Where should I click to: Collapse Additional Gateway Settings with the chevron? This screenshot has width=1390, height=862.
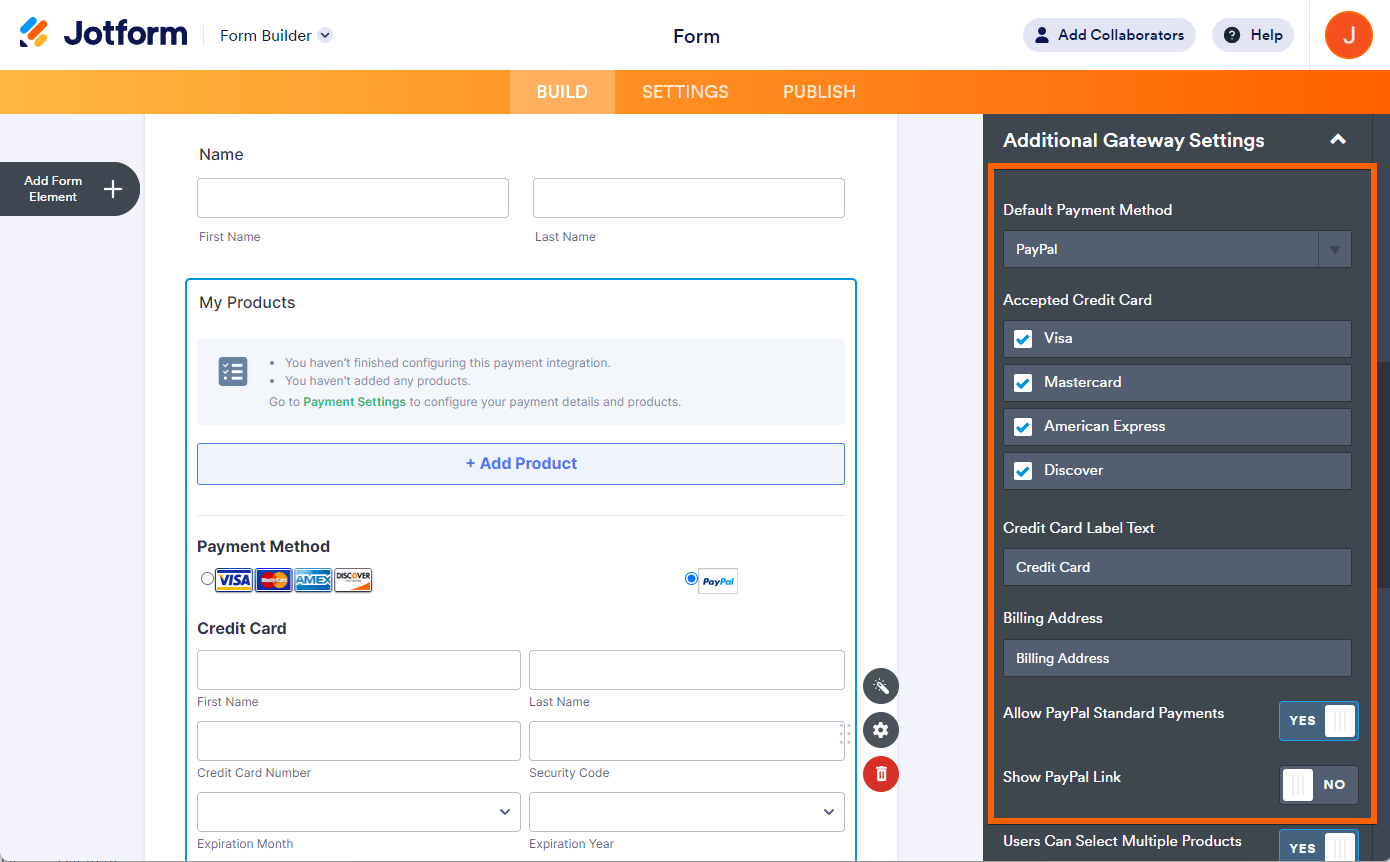click(x=1338, y=140)
